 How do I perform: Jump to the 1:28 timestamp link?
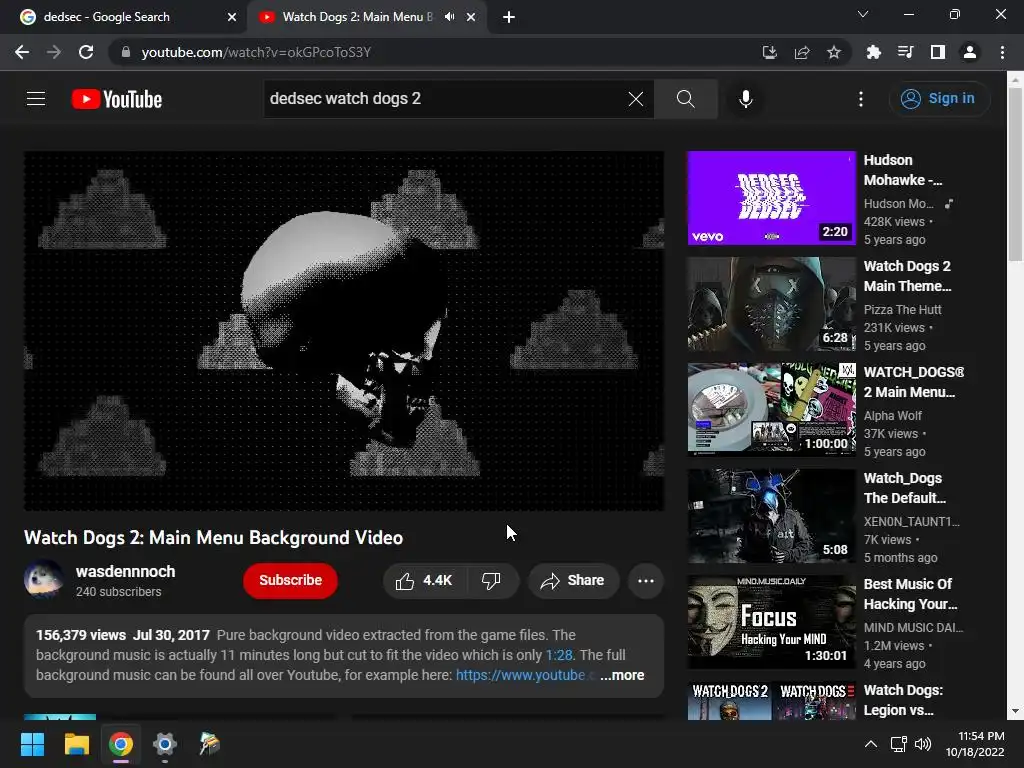pyautogui.click(x=558, y=655)
